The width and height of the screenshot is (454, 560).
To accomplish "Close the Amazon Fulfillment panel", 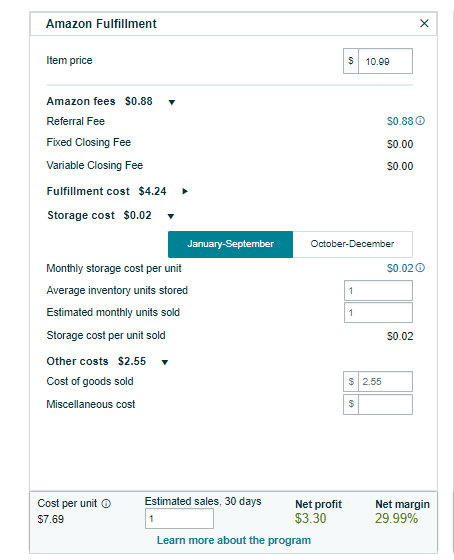I will point(424,24).
